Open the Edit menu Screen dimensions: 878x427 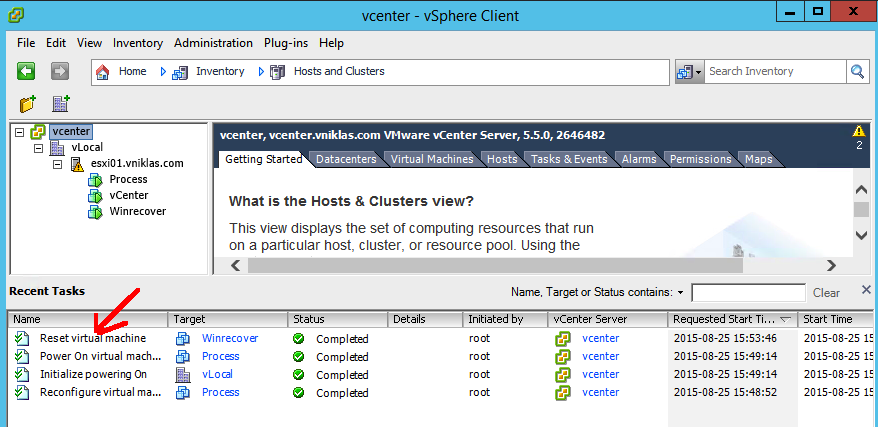56,43
